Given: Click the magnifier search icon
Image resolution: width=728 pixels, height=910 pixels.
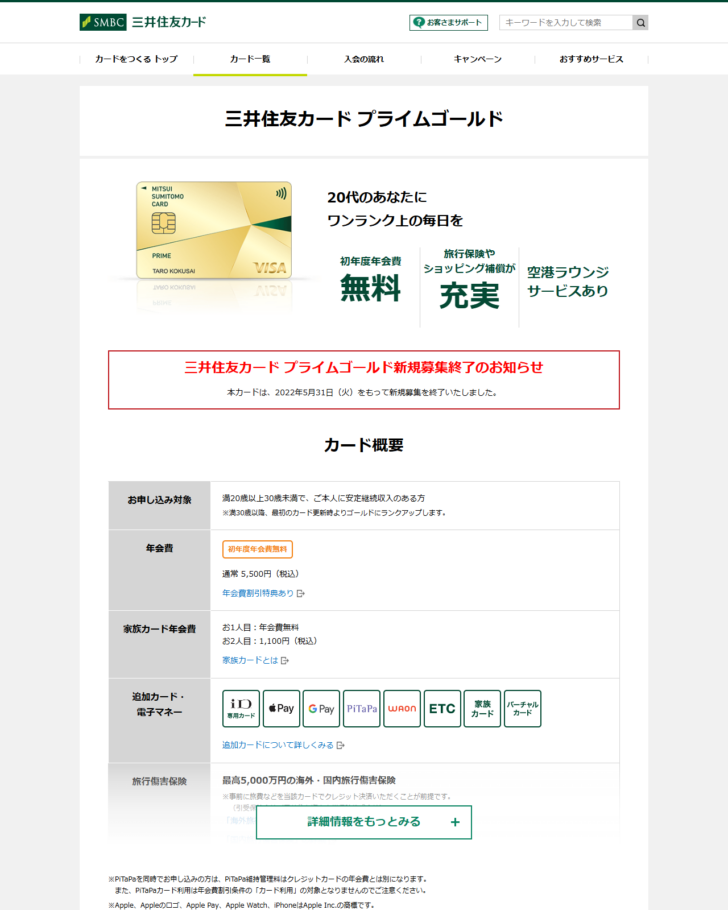Looking at the screenshot, I should click(640, 23).
